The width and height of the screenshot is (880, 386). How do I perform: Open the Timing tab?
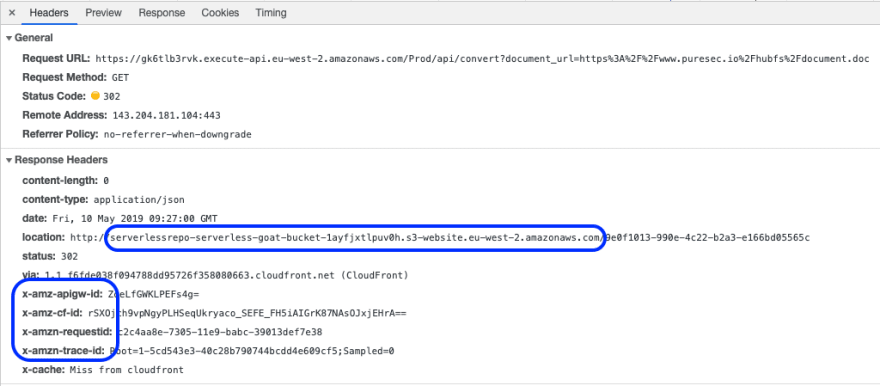[x=271, y=12]
